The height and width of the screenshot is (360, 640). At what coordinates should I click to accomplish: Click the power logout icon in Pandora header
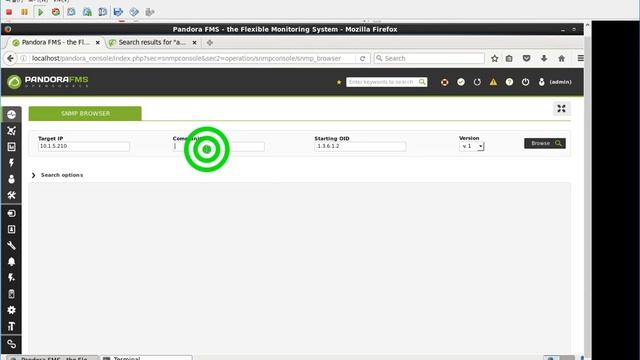525,82
